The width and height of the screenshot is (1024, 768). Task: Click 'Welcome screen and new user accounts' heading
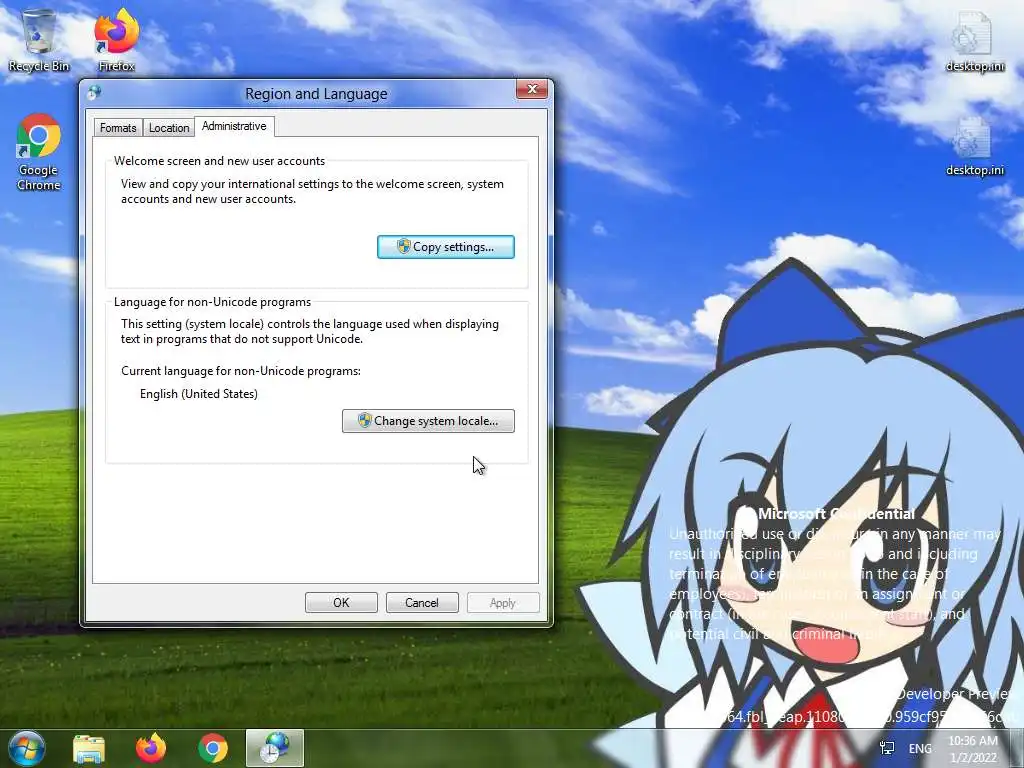[219, 161]
